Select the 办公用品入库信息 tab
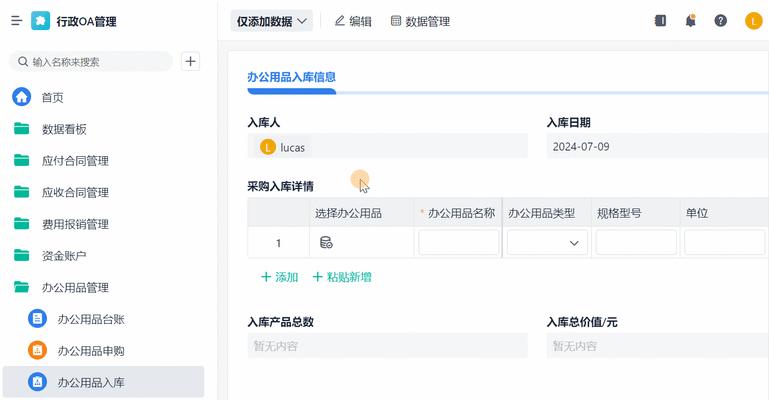This screenshot has width=769, height=400. click(x=291, y=77)
